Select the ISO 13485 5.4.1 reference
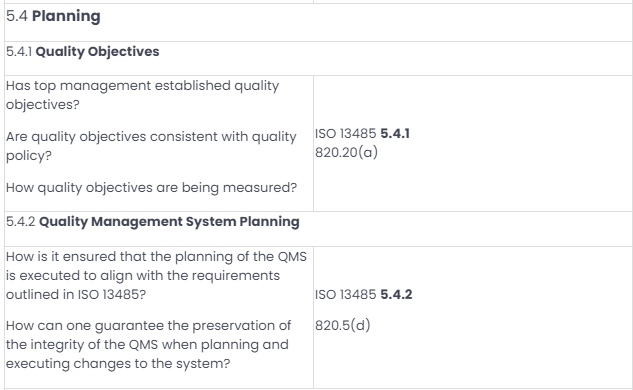This screenshot has height=390, width=633. pyautogui.click(x=362, y=134)
